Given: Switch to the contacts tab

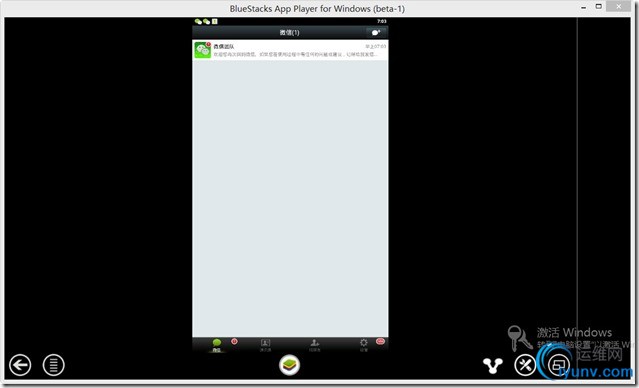Looking at the screenshot, I should 265,345.
